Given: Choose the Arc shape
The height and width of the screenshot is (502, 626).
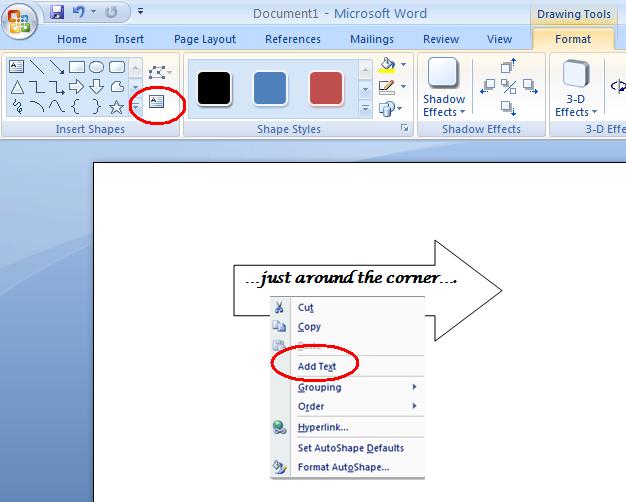Looking at the screenshot, I should (x=37, y=106).
